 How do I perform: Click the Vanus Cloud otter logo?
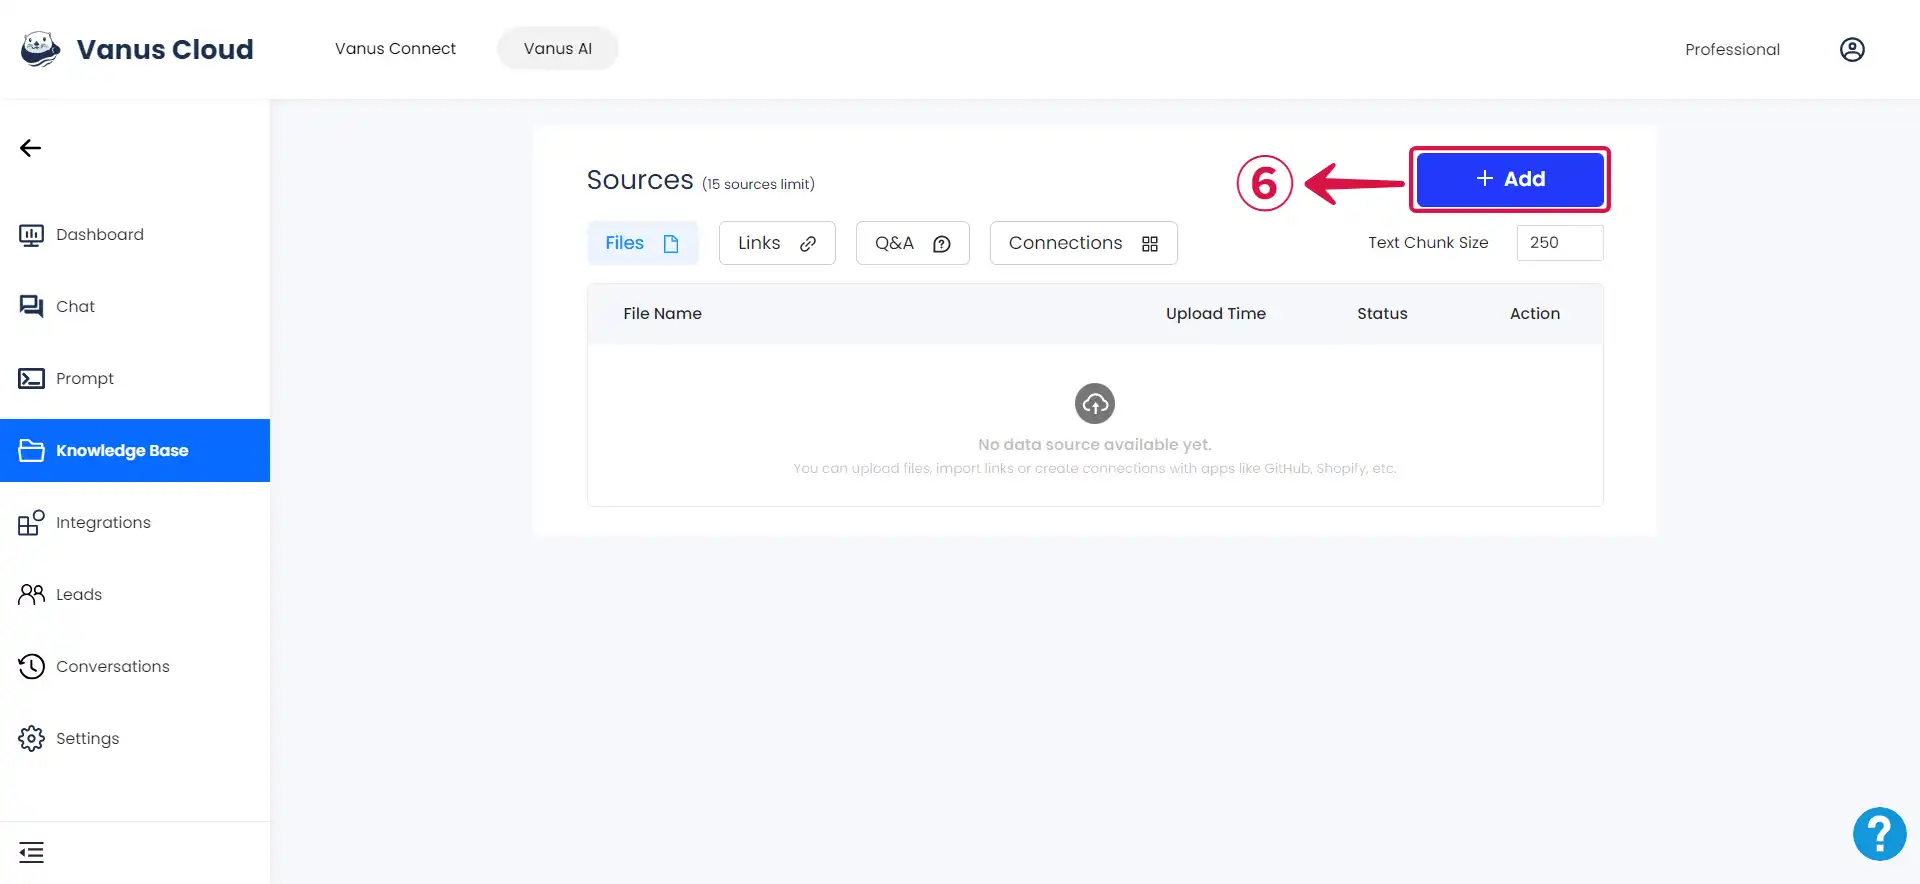40,49
